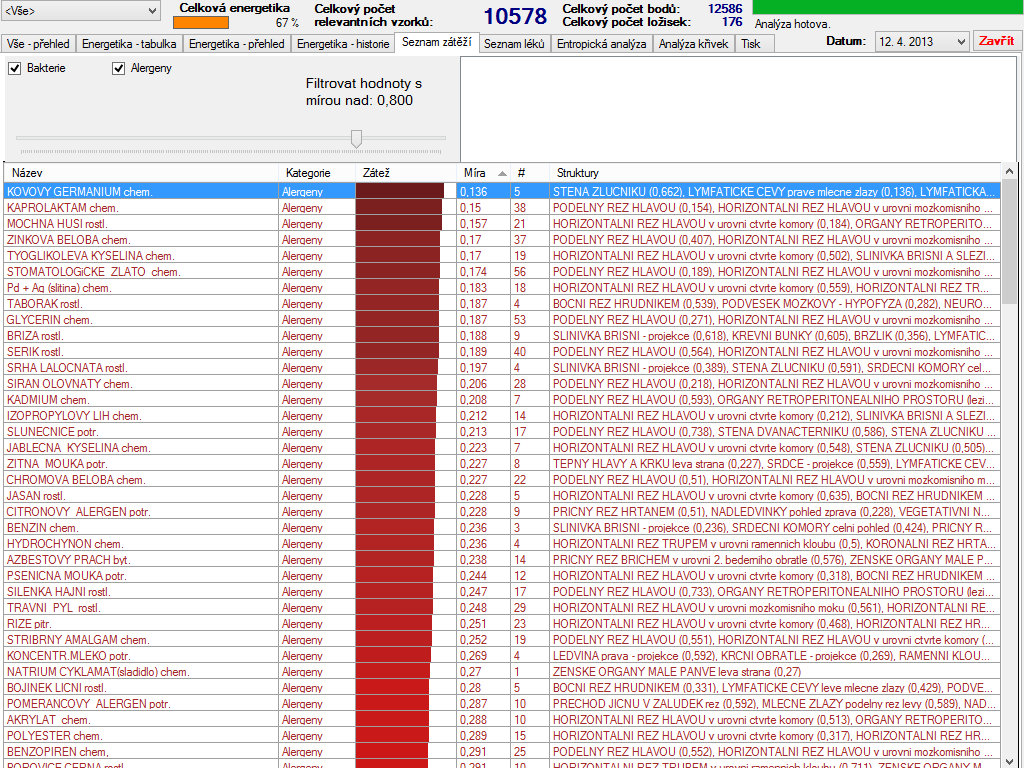The image size is (1024, 768).
Task: Click the filter value slider thumb
Action: point(357,138)
